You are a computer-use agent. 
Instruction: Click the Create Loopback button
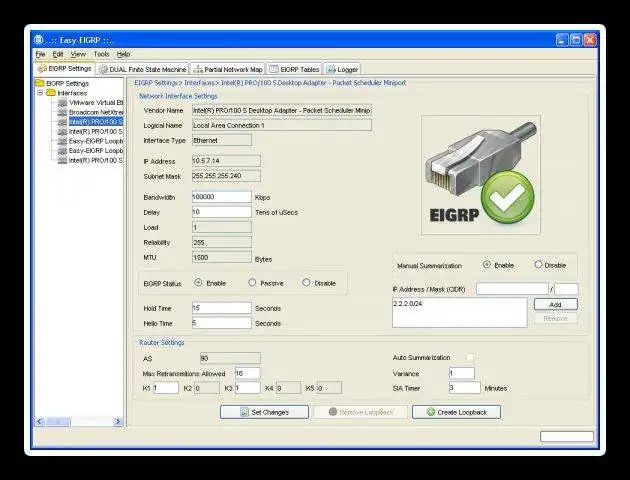(x=456, y=412)
